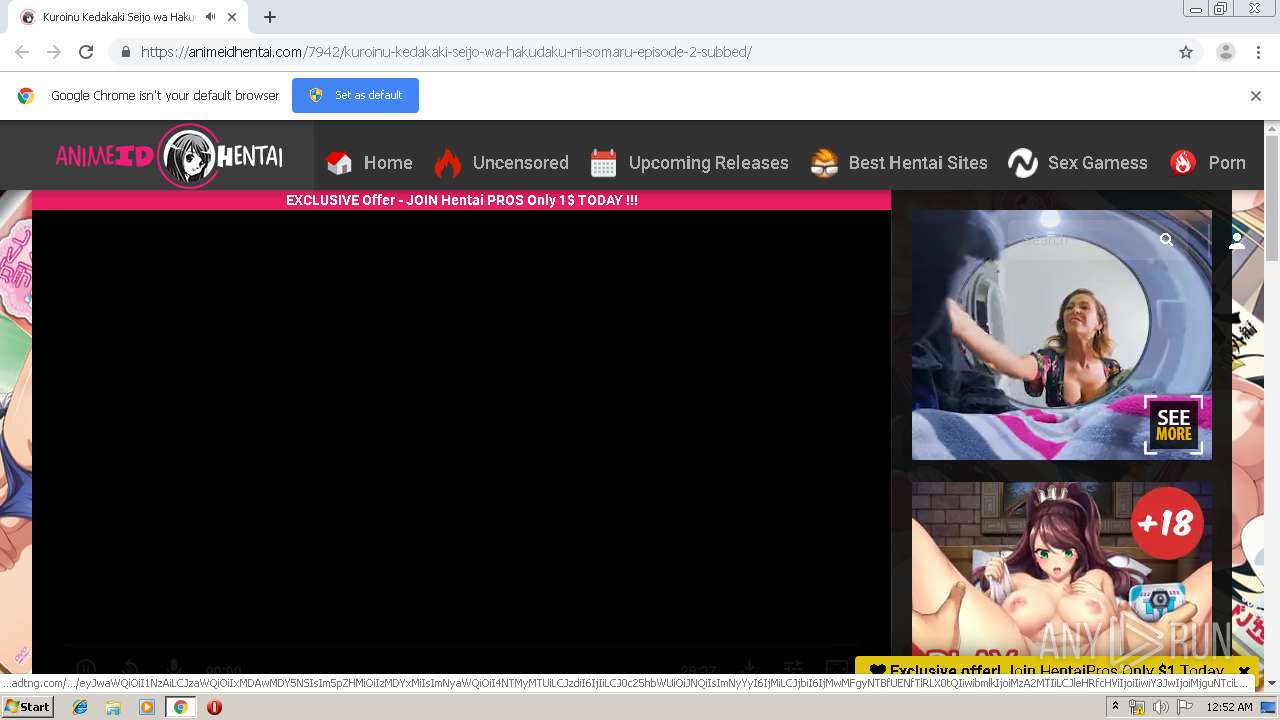Open the Porn menu item
The width and height of the screenshot is (1280, 720).
[1207, 163]
